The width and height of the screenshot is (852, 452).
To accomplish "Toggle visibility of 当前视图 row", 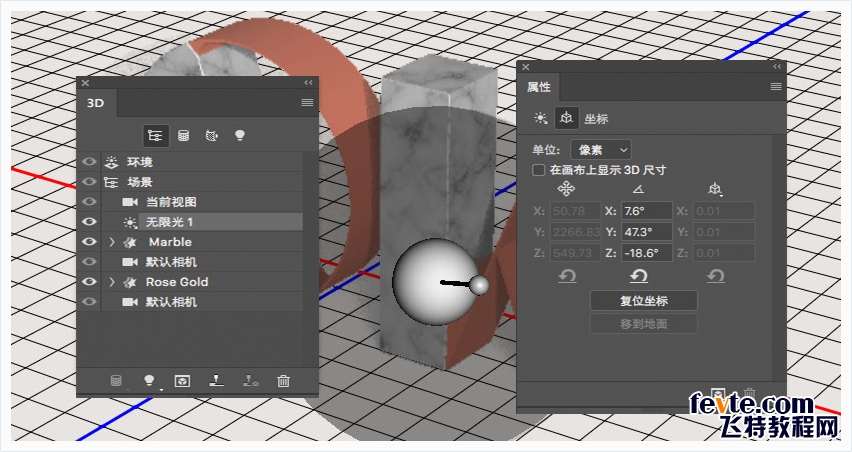I will coord(89,202).
